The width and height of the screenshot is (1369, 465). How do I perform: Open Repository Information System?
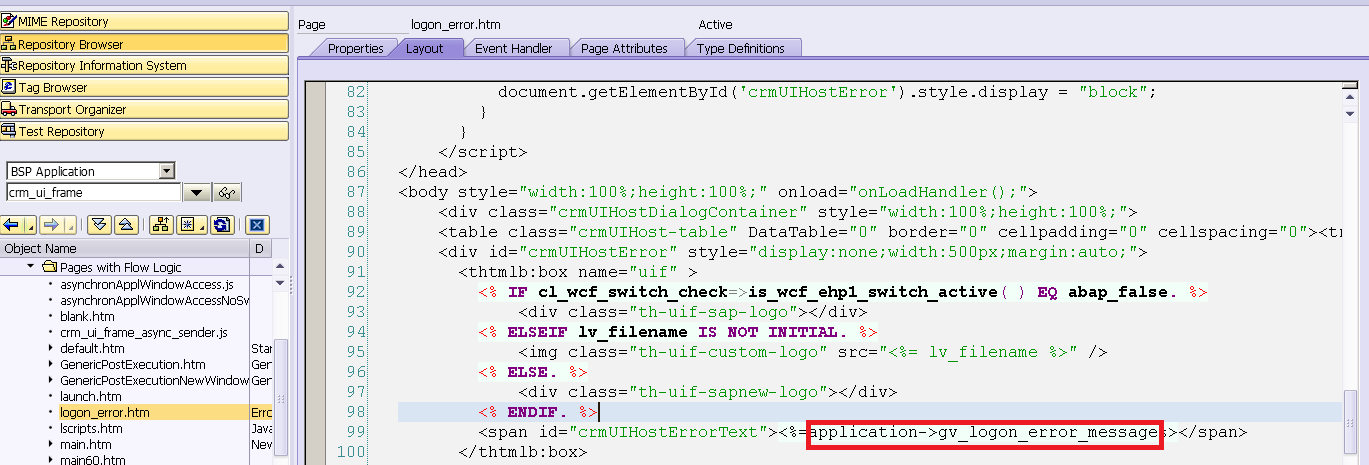click(x=145, y=65)
